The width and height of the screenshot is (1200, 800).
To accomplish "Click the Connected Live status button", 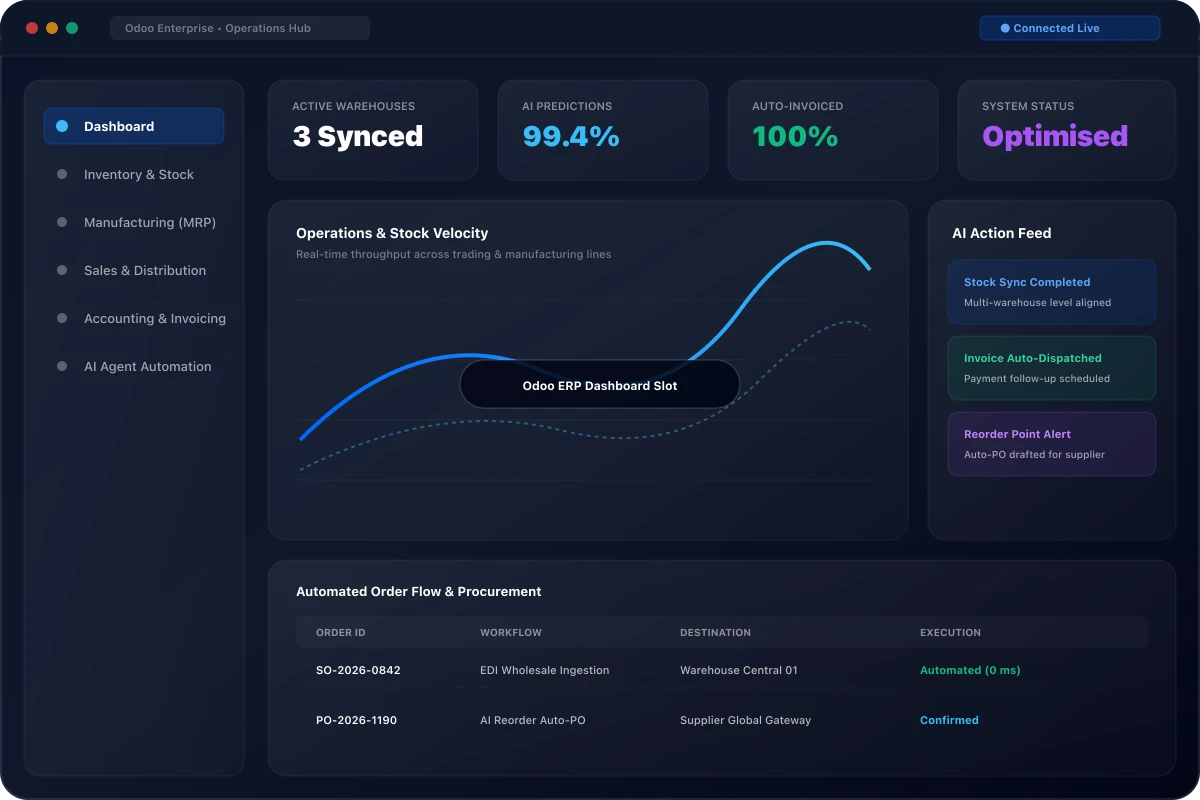I will coord(1069,28).
